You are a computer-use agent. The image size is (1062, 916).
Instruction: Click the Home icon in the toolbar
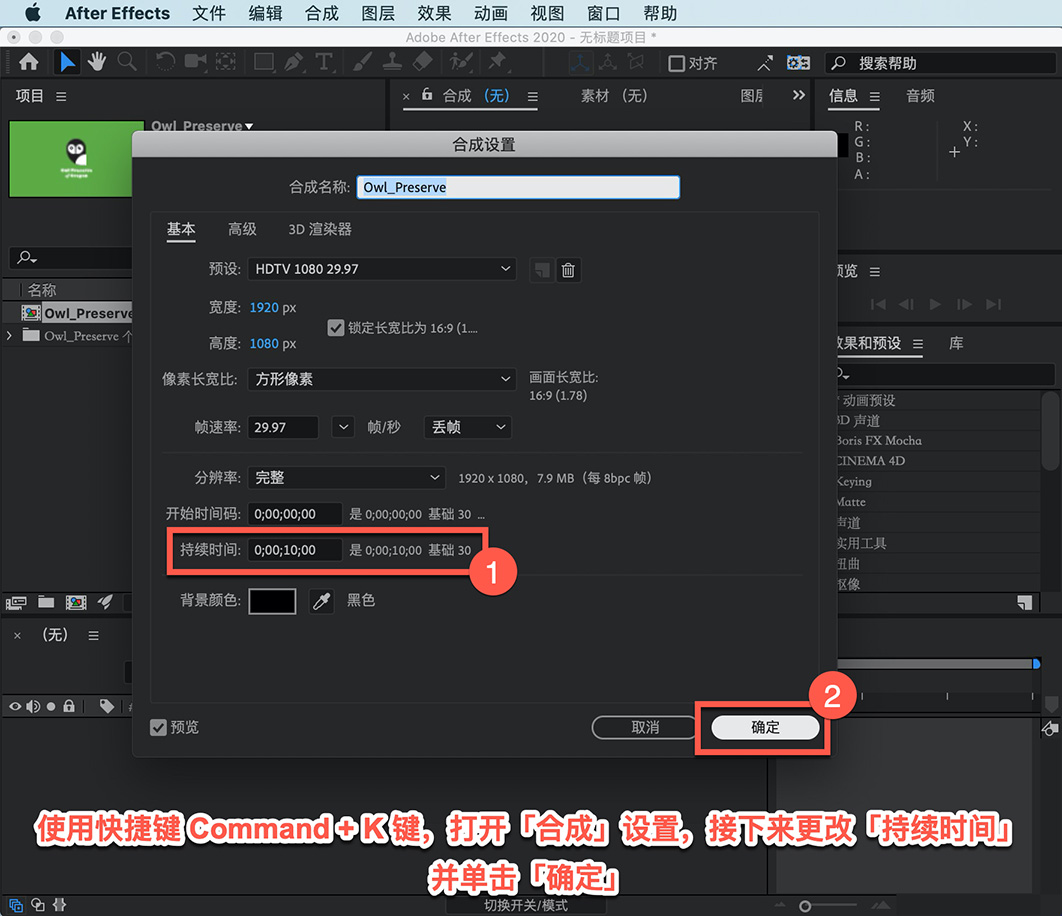pos(28,62)
